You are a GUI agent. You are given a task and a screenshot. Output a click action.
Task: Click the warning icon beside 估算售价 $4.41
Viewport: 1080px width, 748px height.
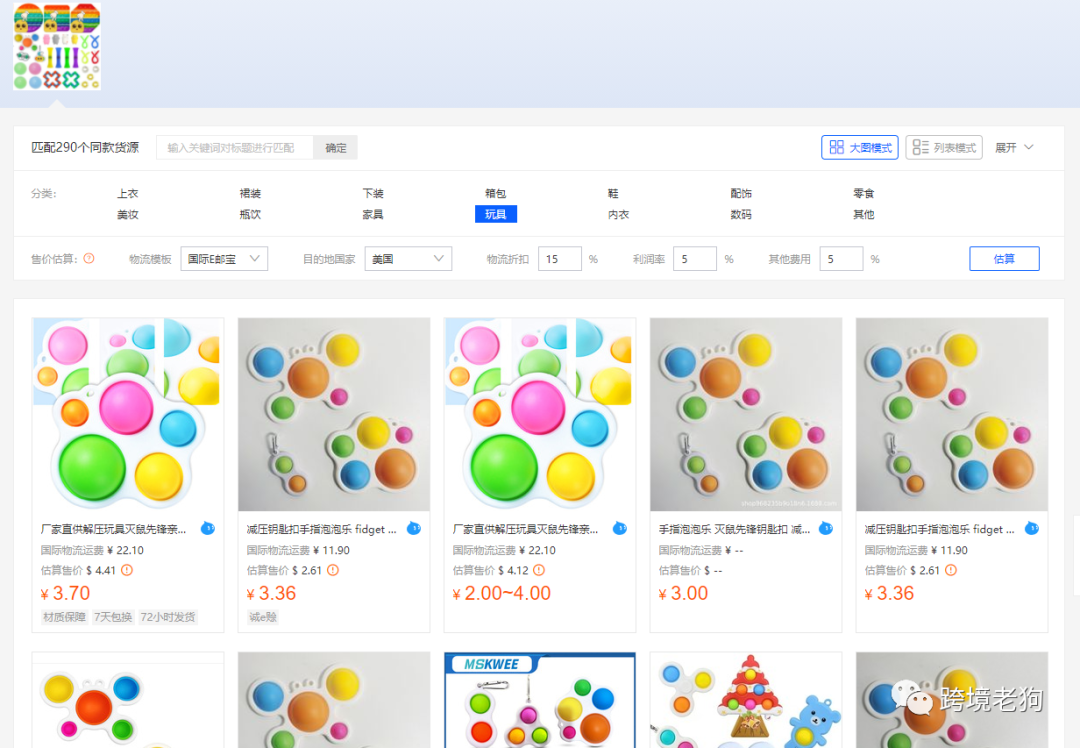(x=127, y=570)
